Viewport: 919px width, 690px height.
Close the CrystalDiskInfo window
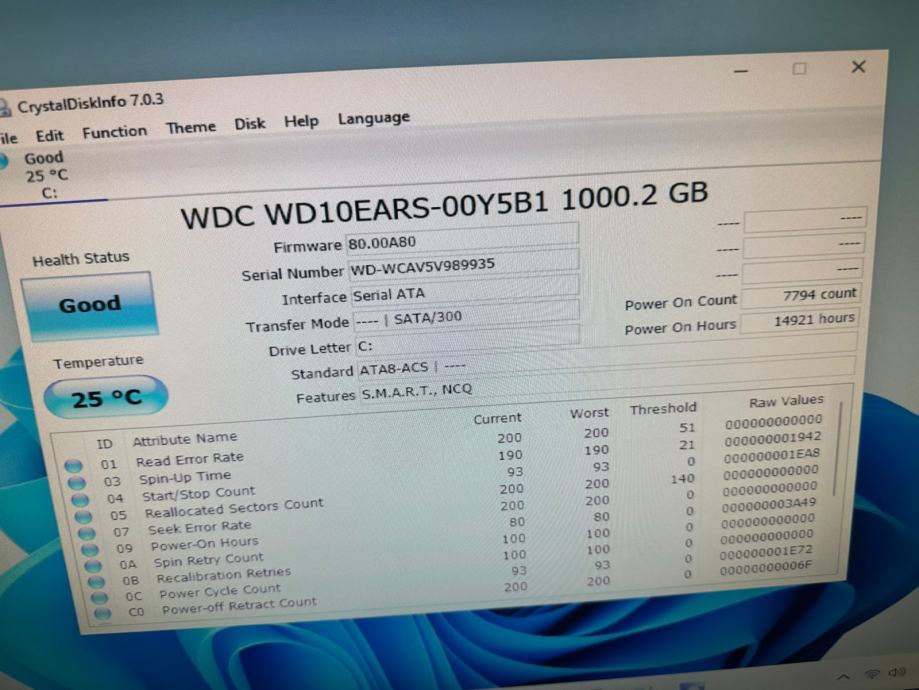[x=859, y=67]
